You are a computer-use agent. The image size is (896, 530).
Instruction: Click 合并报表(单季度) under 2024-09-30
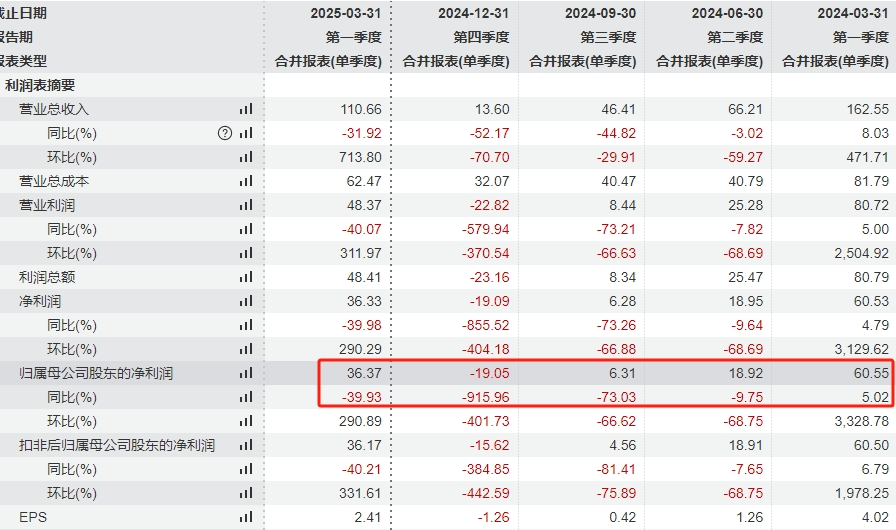click(x=583, y=61)
